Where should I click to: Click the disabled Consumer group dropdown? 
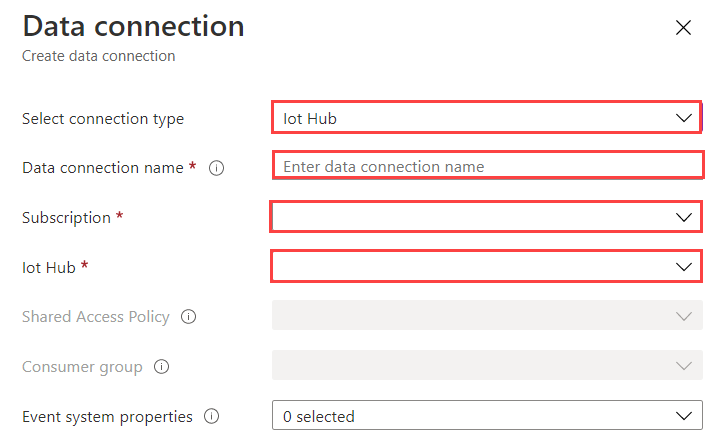[x=486, y=366]
